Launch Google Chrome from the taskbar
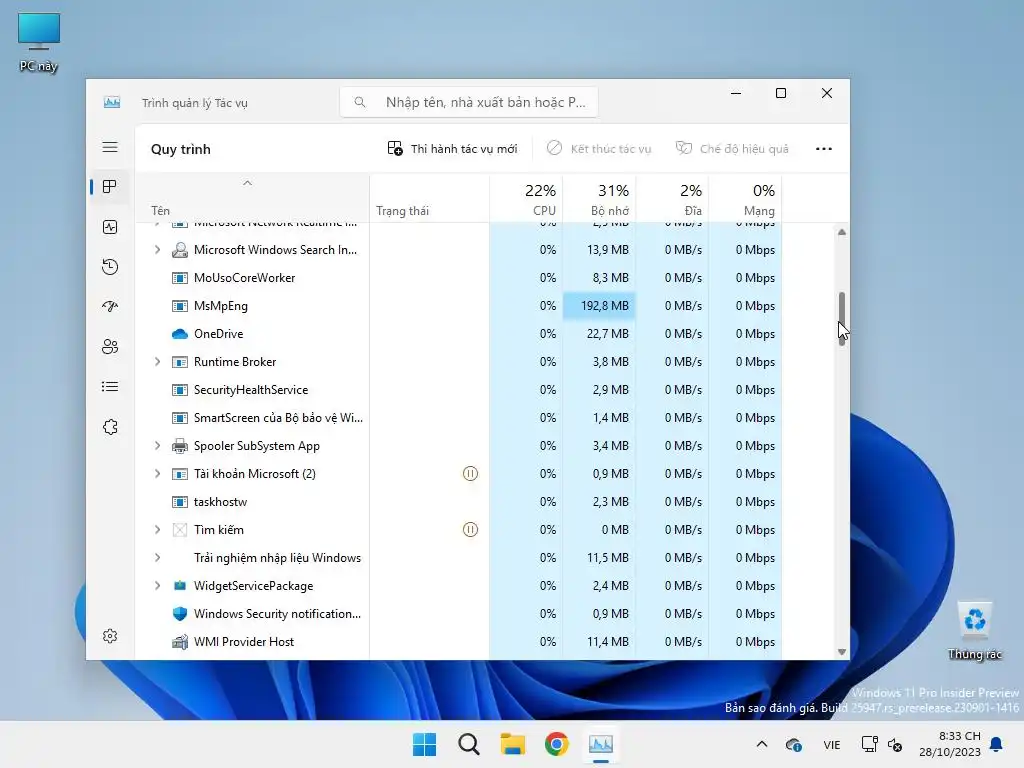This screenshot has height=768, width=1024. 556,744
